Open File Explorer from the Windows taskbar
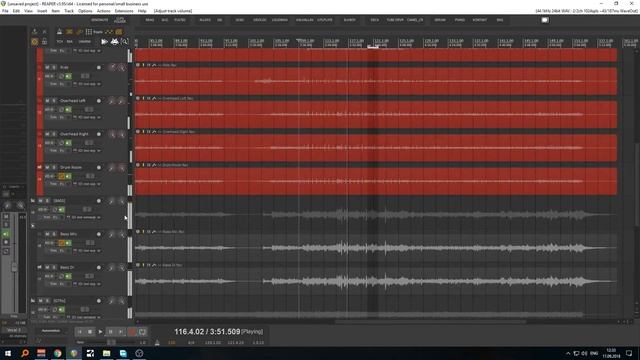Screen dimensions: 640x360 107,353
